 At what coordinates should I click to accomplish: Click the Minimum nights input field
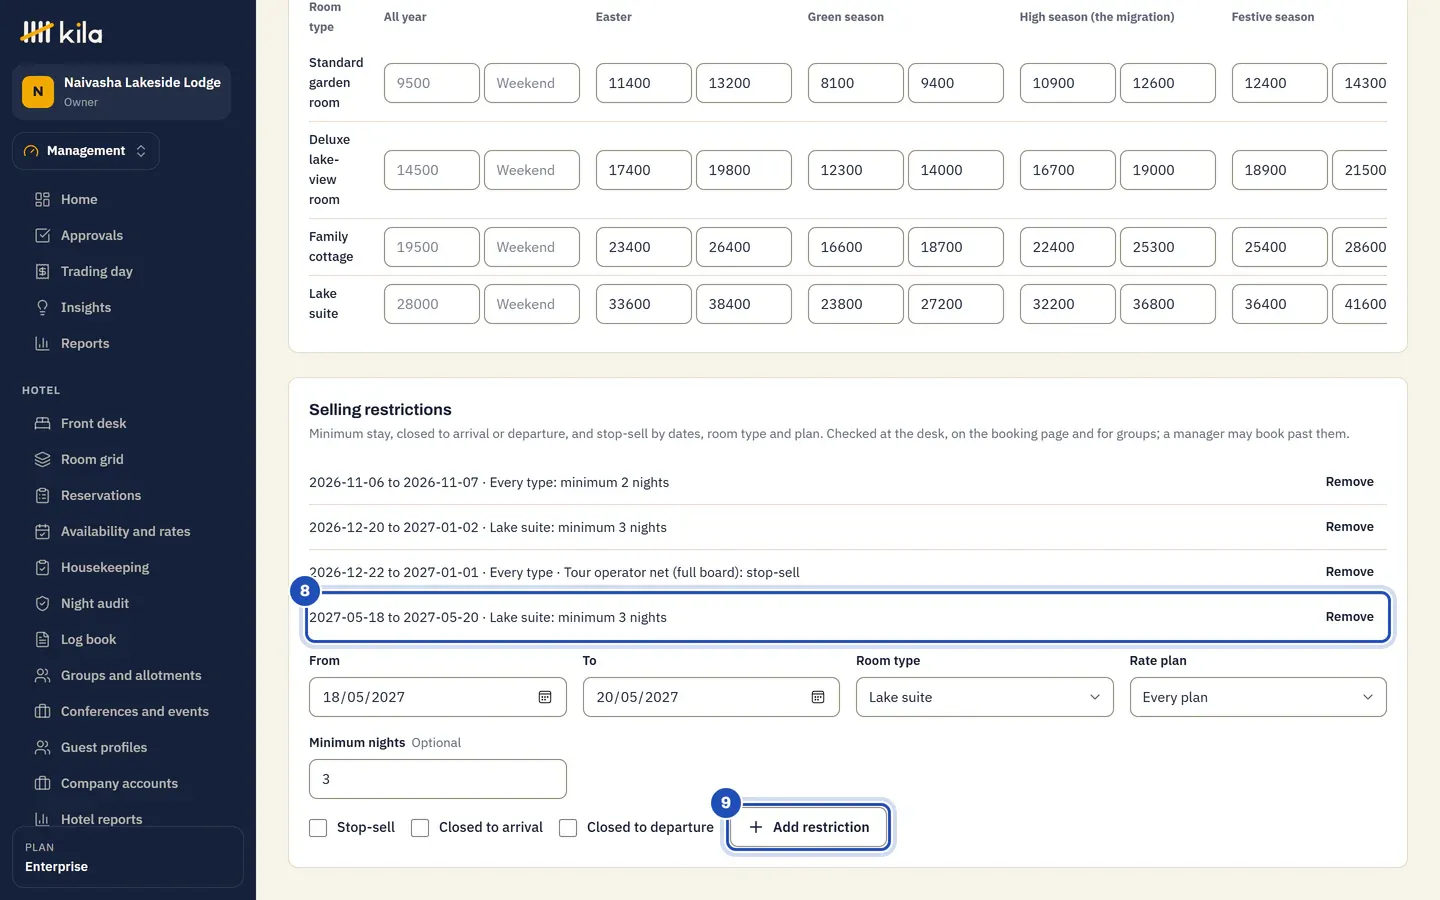pos(438,779)
